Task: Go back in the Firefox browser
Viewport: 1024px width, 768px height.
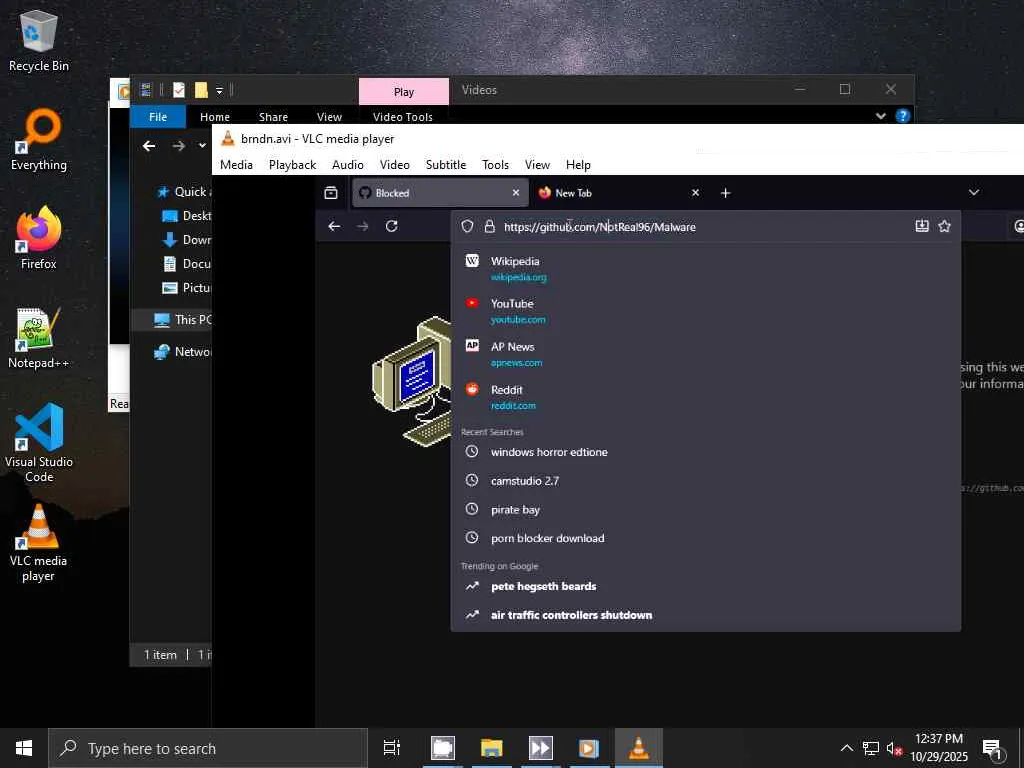Action: (x=334, y=226)
